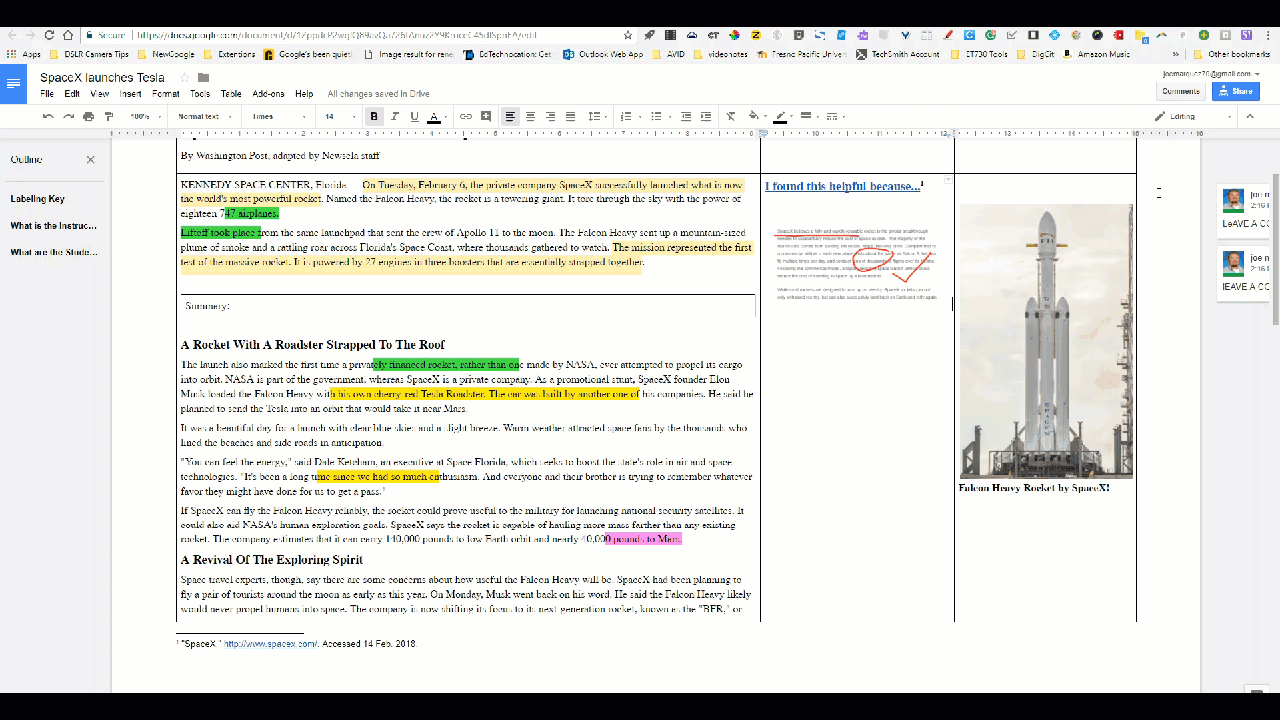The width and height of the screenshot is (1280, 720).
Task: Click the Insert link icon
Action: (x=466, y=117)
